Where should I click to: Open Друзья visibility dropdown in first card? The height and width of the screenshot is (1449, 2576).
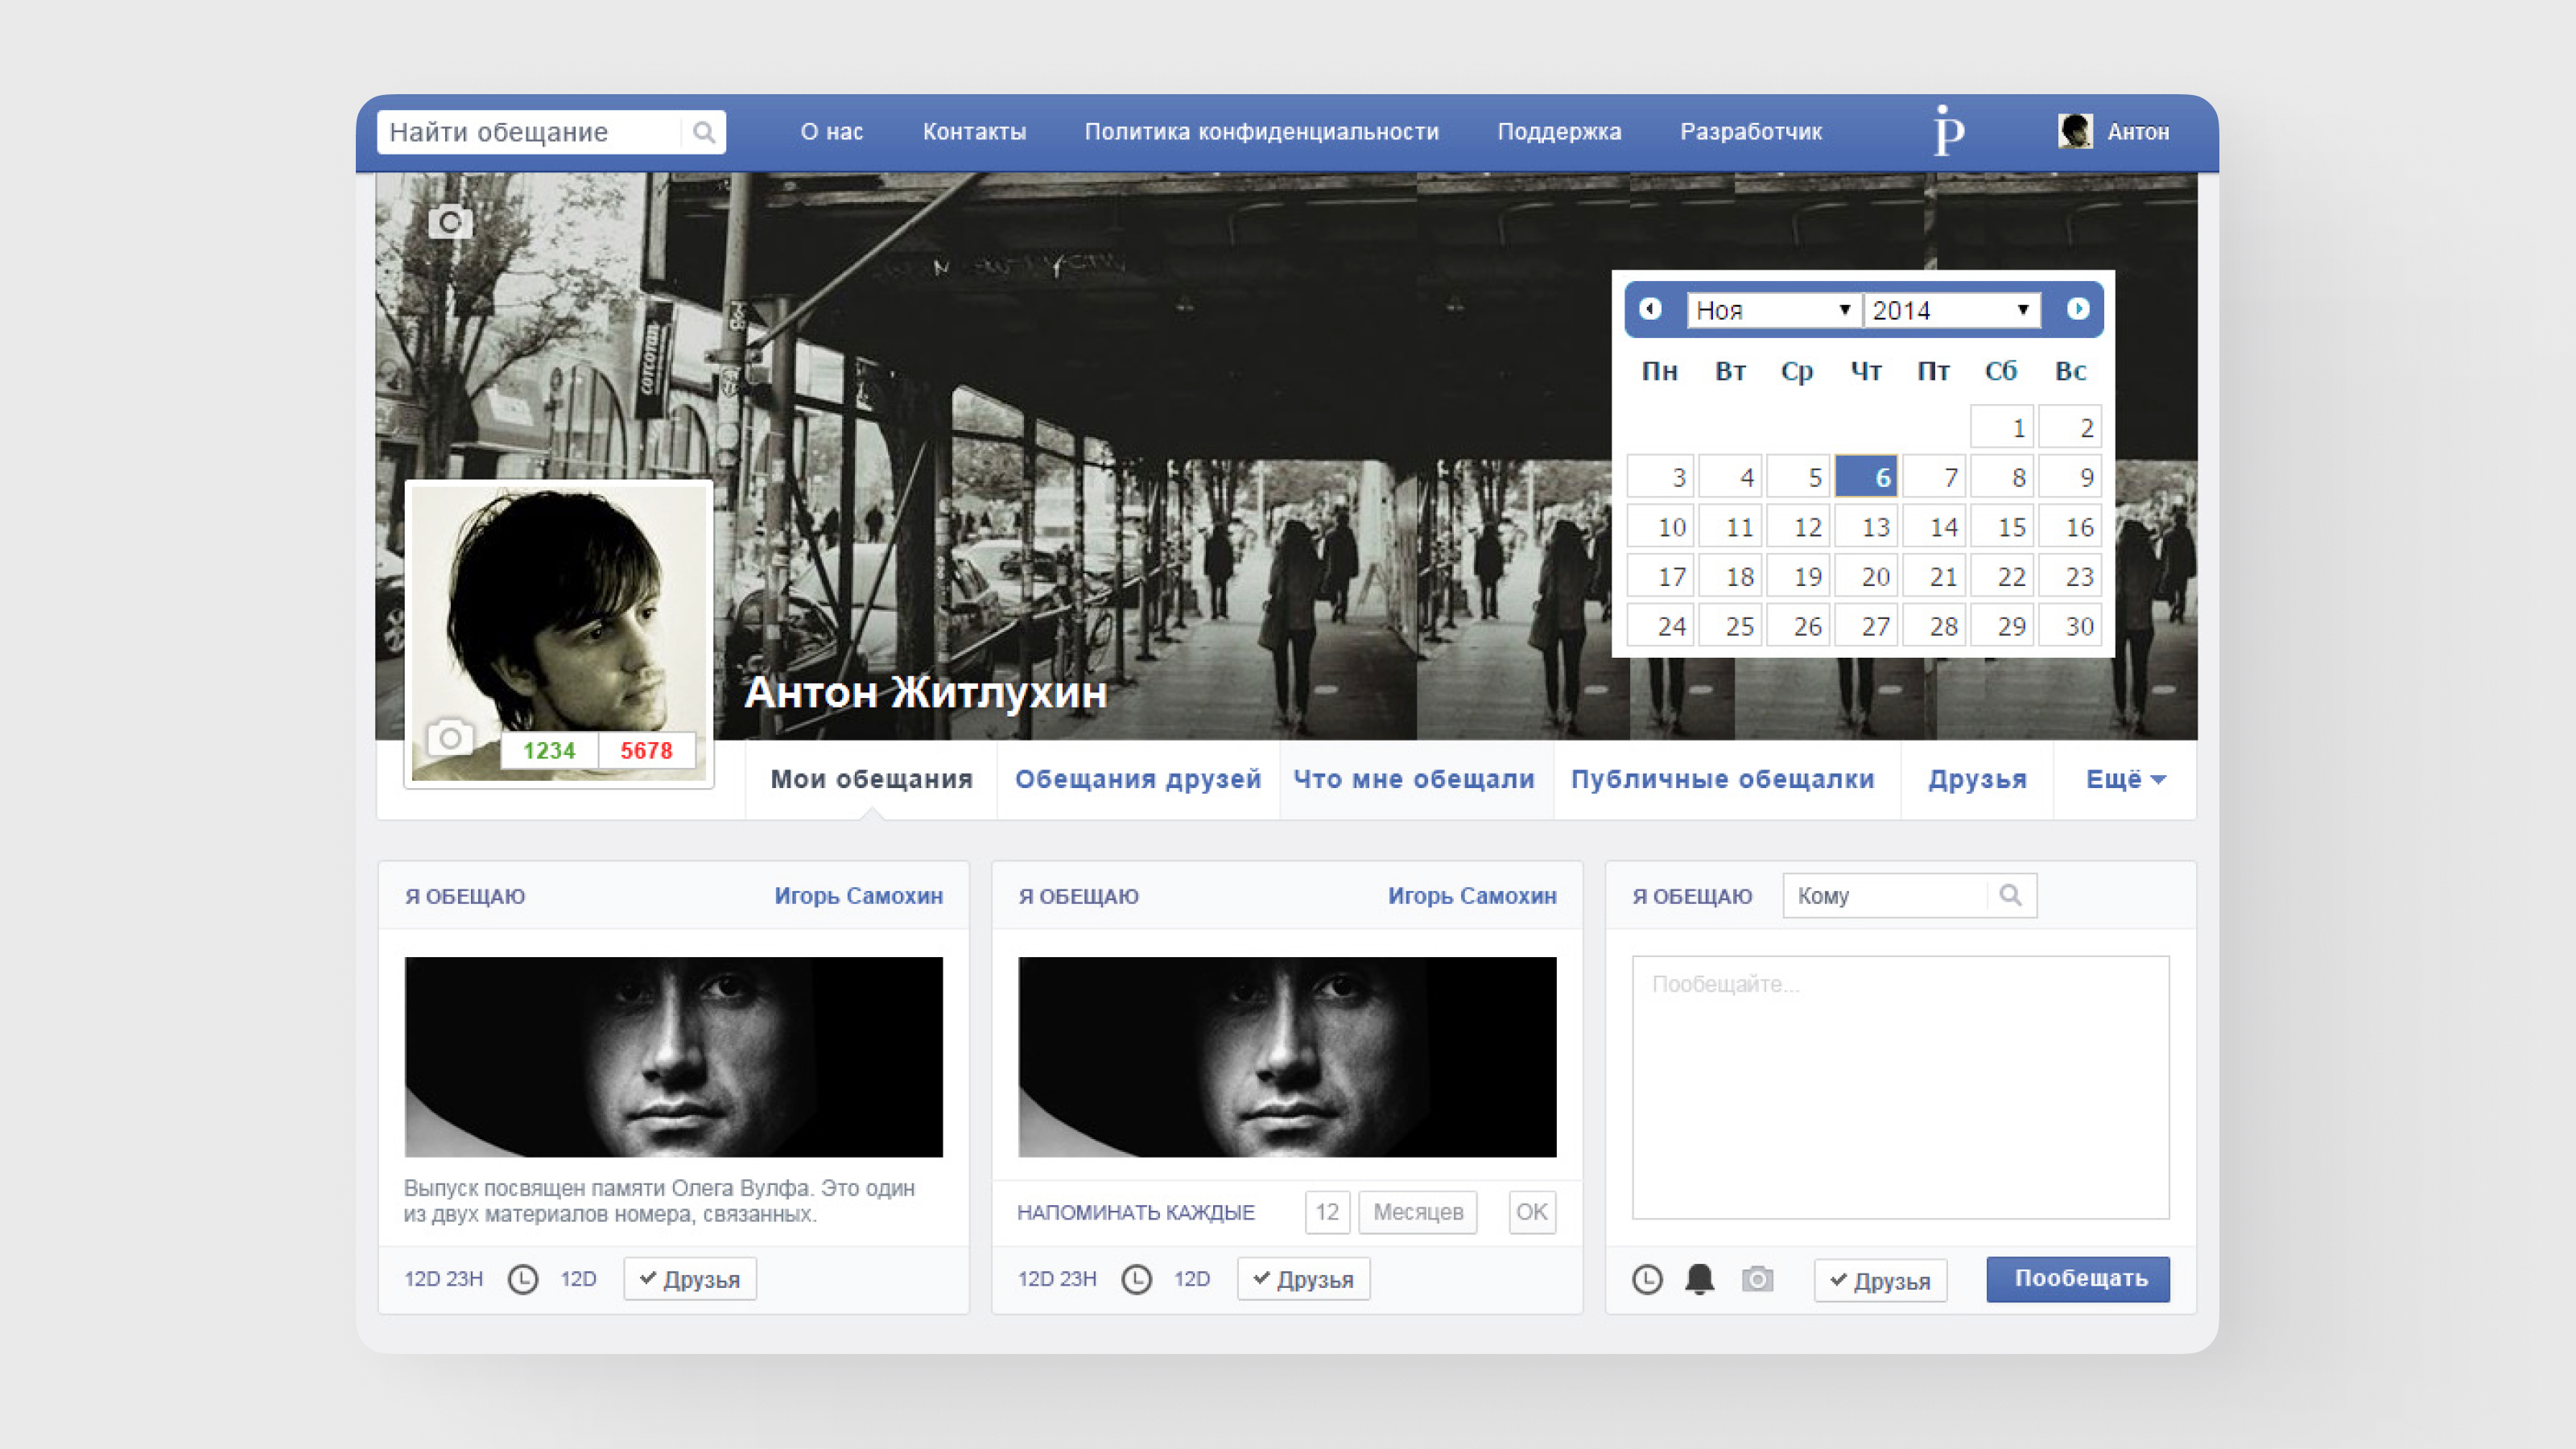(x=690, y=1279)
